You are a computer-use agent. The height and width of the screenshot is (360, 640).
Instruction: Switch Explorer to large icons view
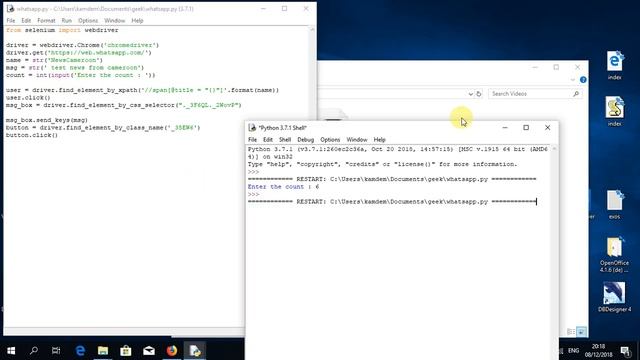pos(581,331)
